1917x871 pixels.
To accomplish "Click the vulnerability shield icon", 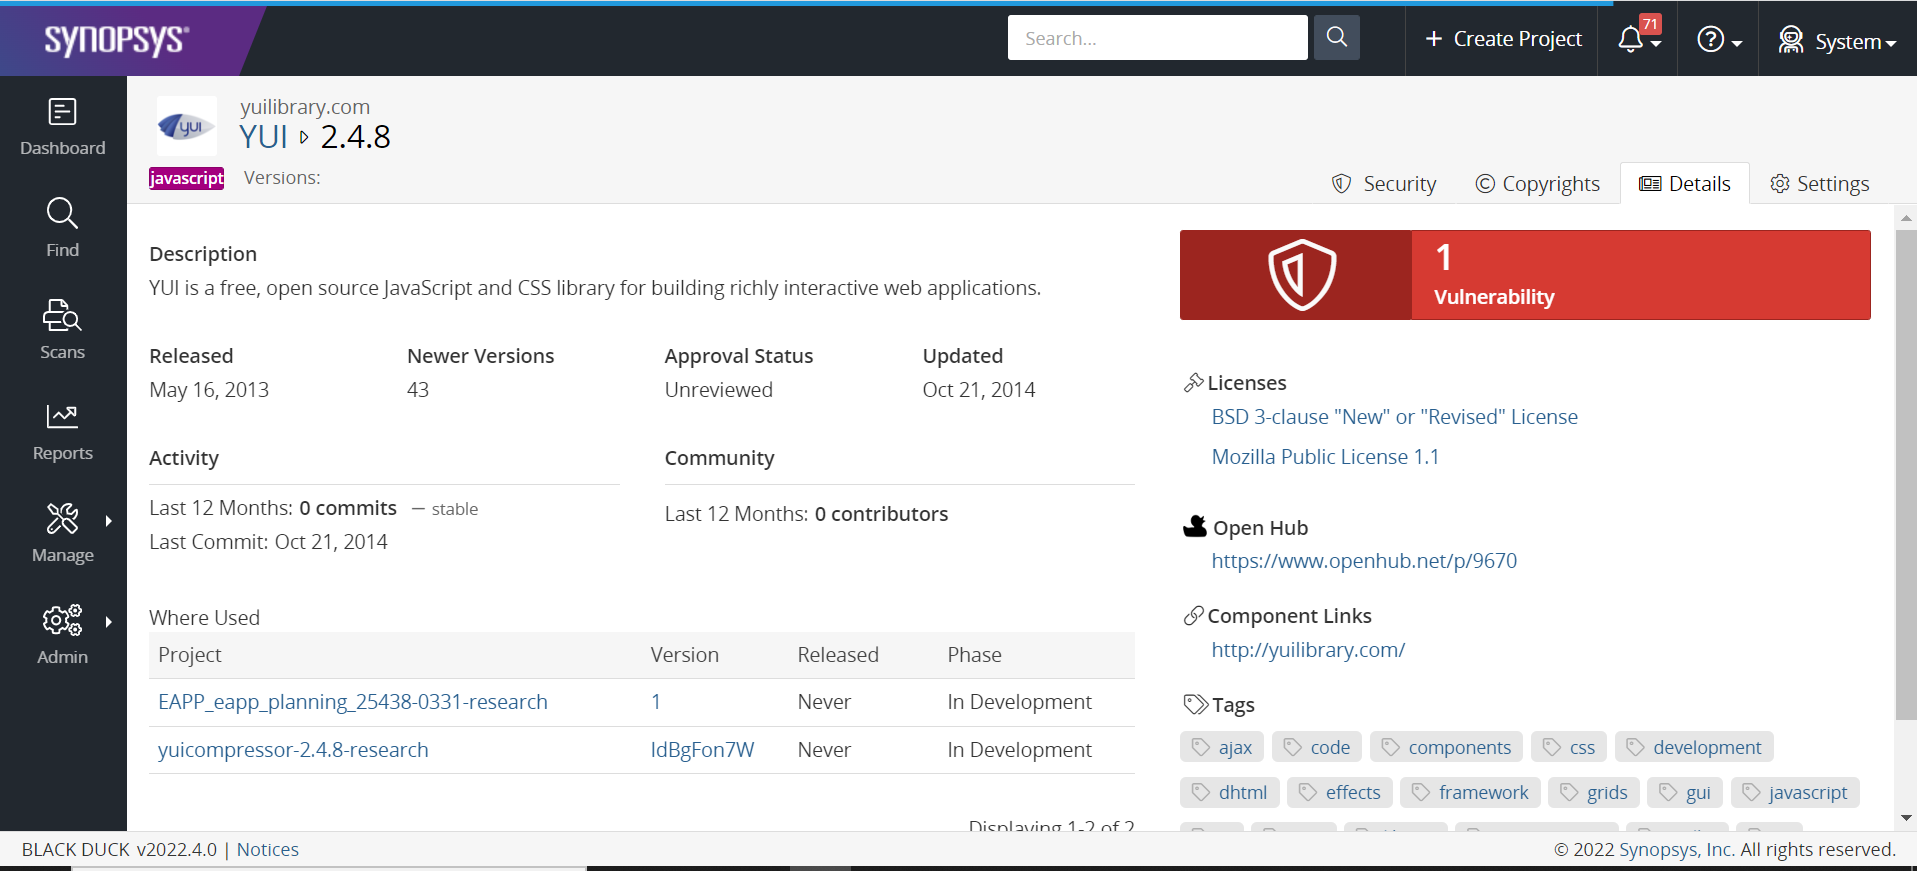I will tap(1301, 275).
